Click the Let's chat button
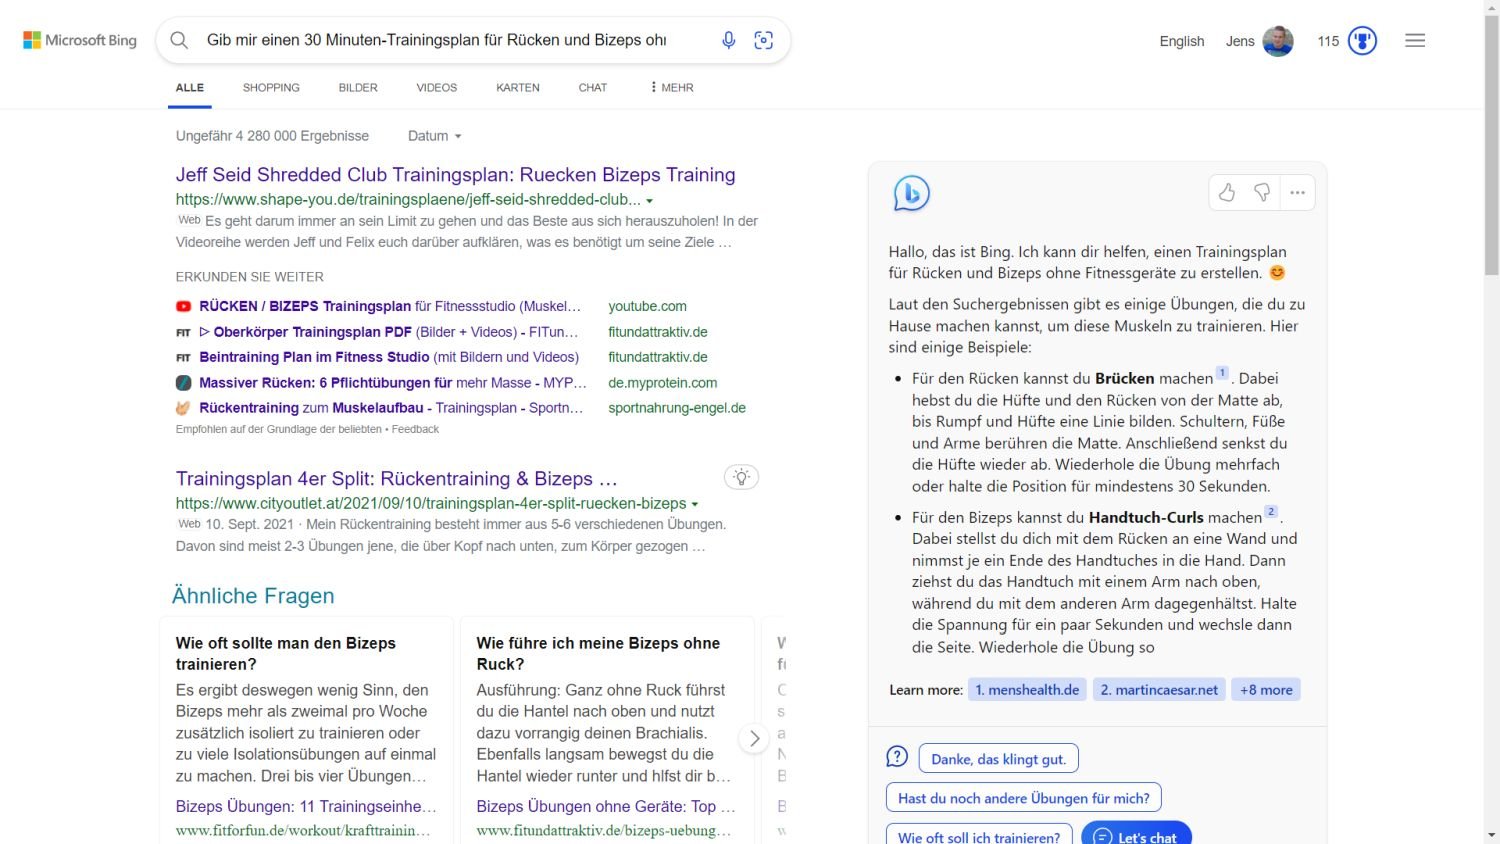This screenshot has width=1500, height=844. pos(1136,836)
